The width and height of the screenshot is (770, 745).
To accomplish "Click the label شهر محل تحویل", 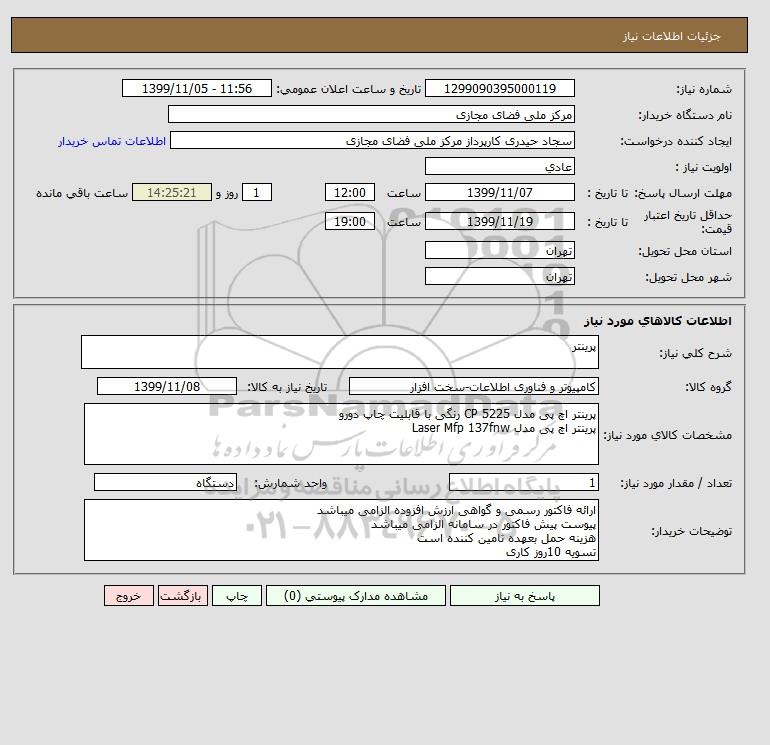I will pos(688,277).
